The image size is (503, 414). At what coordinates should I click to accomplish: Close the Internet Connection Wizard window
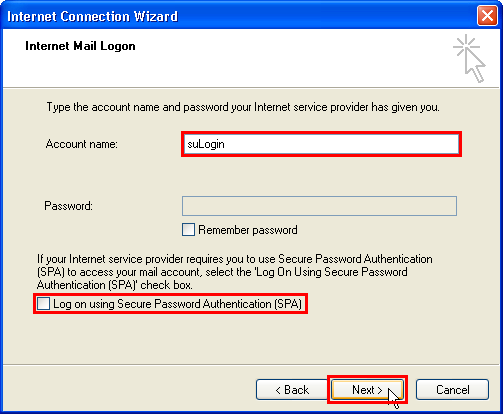(487, 16)
